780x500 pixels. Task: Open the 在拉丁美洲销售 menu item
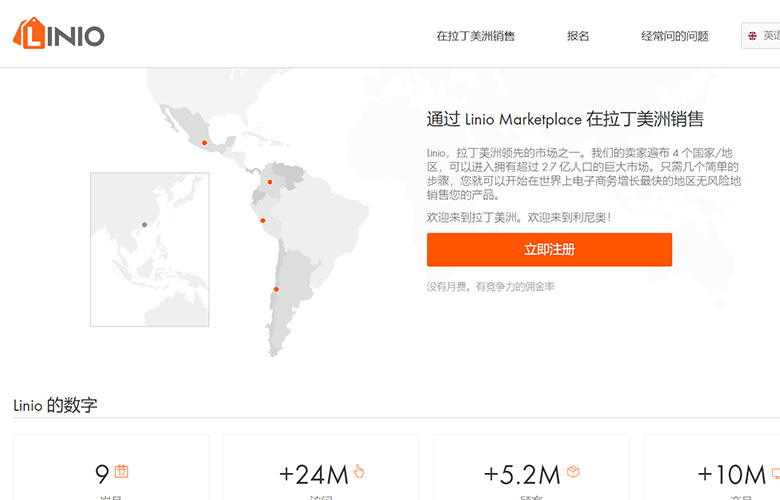[475, 36]
